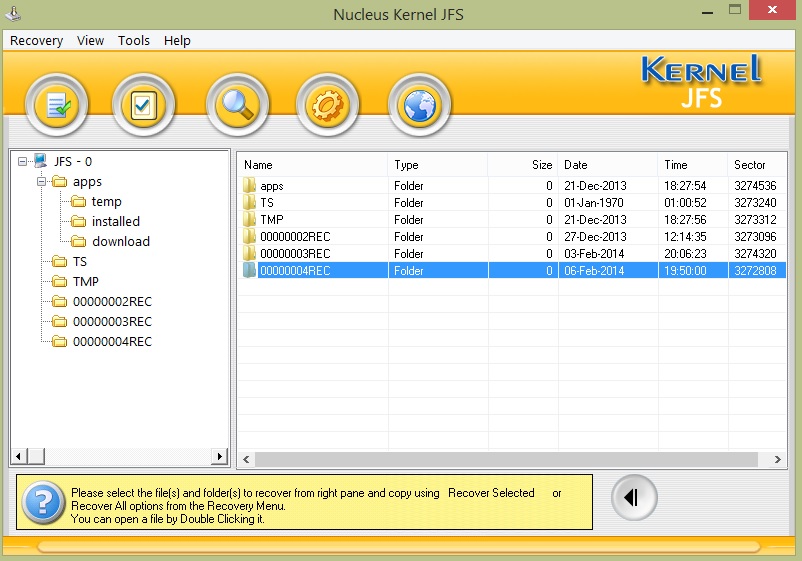The height and width of the screenshot is (561, 802).
Task: Open the View menu
Action: tap(91, 40)
